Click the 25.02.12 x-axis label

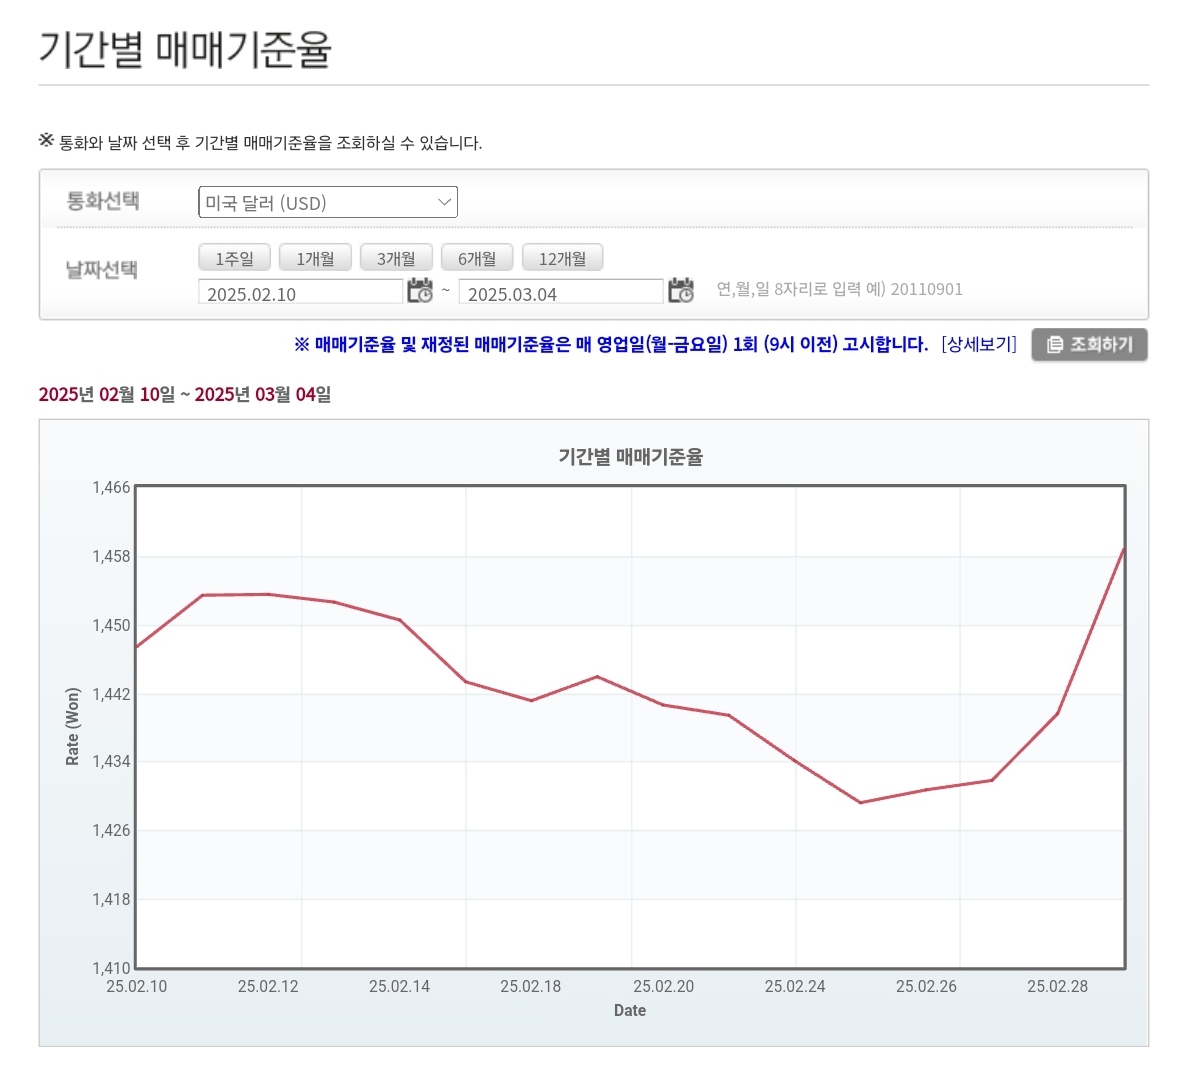pyautogui.click(x=268, y=986)
